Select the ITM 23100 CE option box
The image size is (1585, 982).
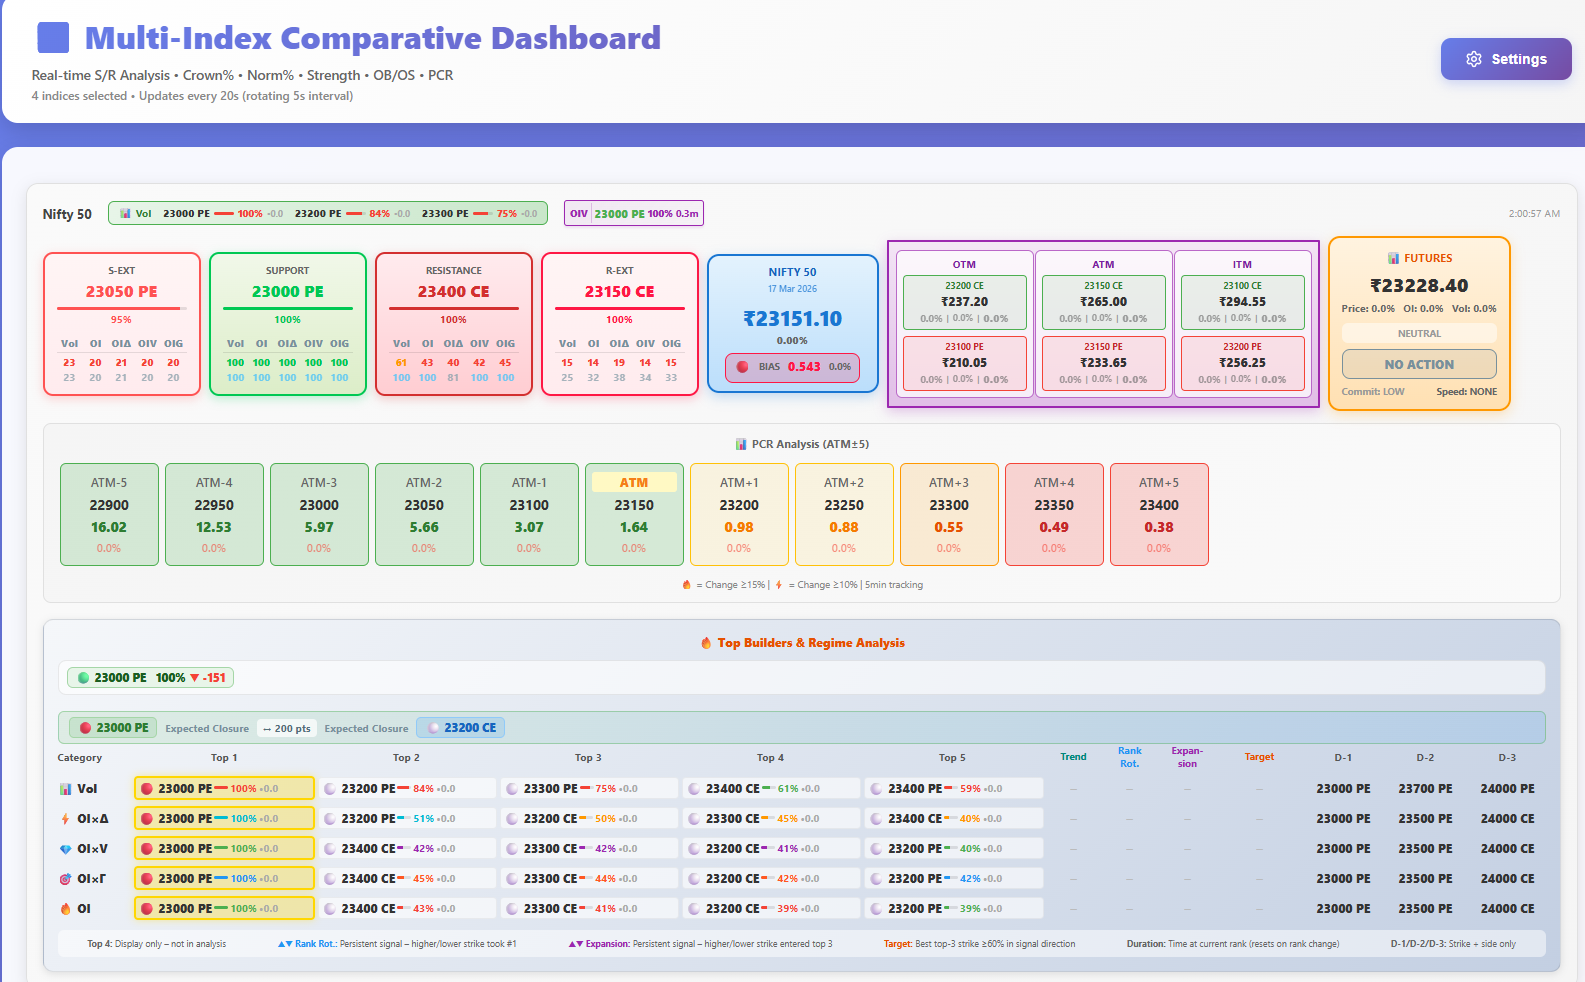[x=1243, y=302]
